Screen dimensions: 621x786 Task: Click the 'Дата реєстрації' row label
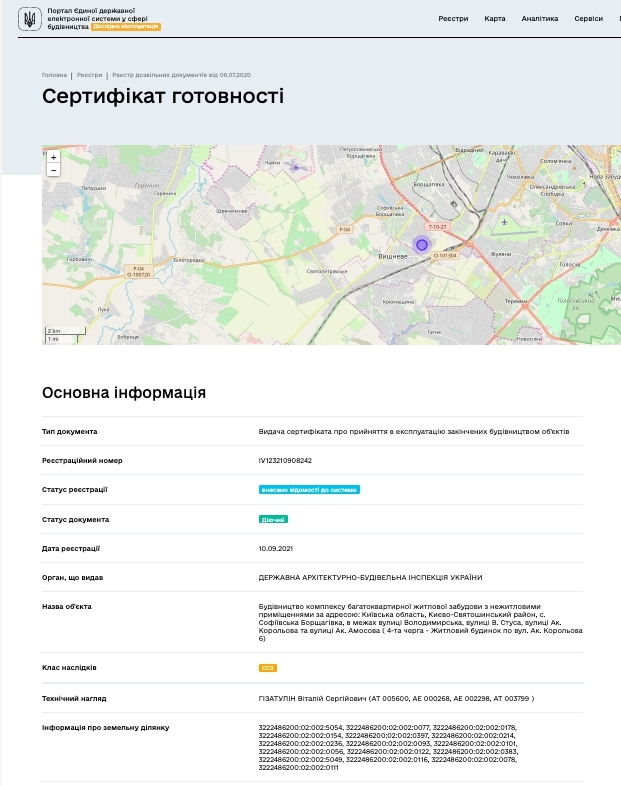pyautogui.click(x=71, y=549)
